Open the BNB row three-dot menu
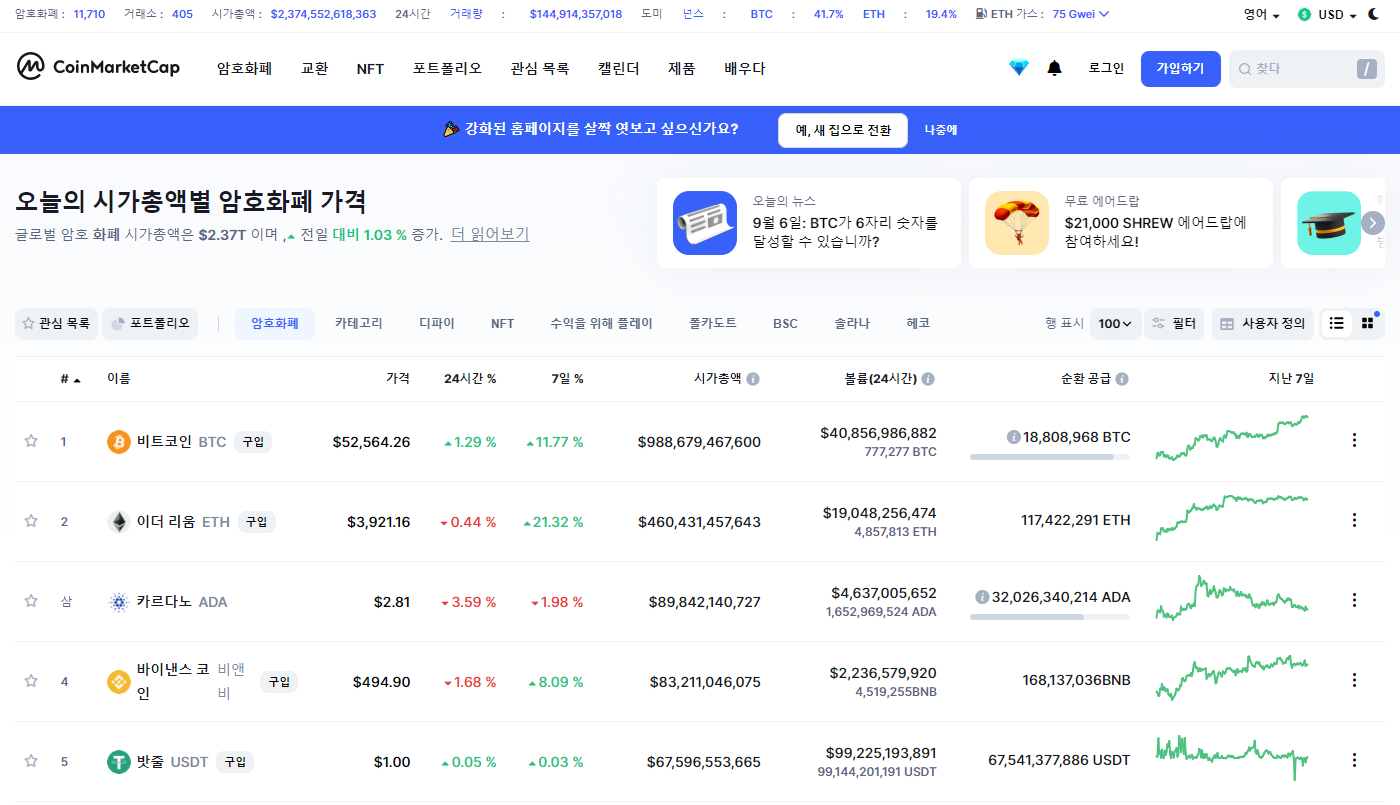This screenshot has width=1400, height=805. coord(1354,680)
